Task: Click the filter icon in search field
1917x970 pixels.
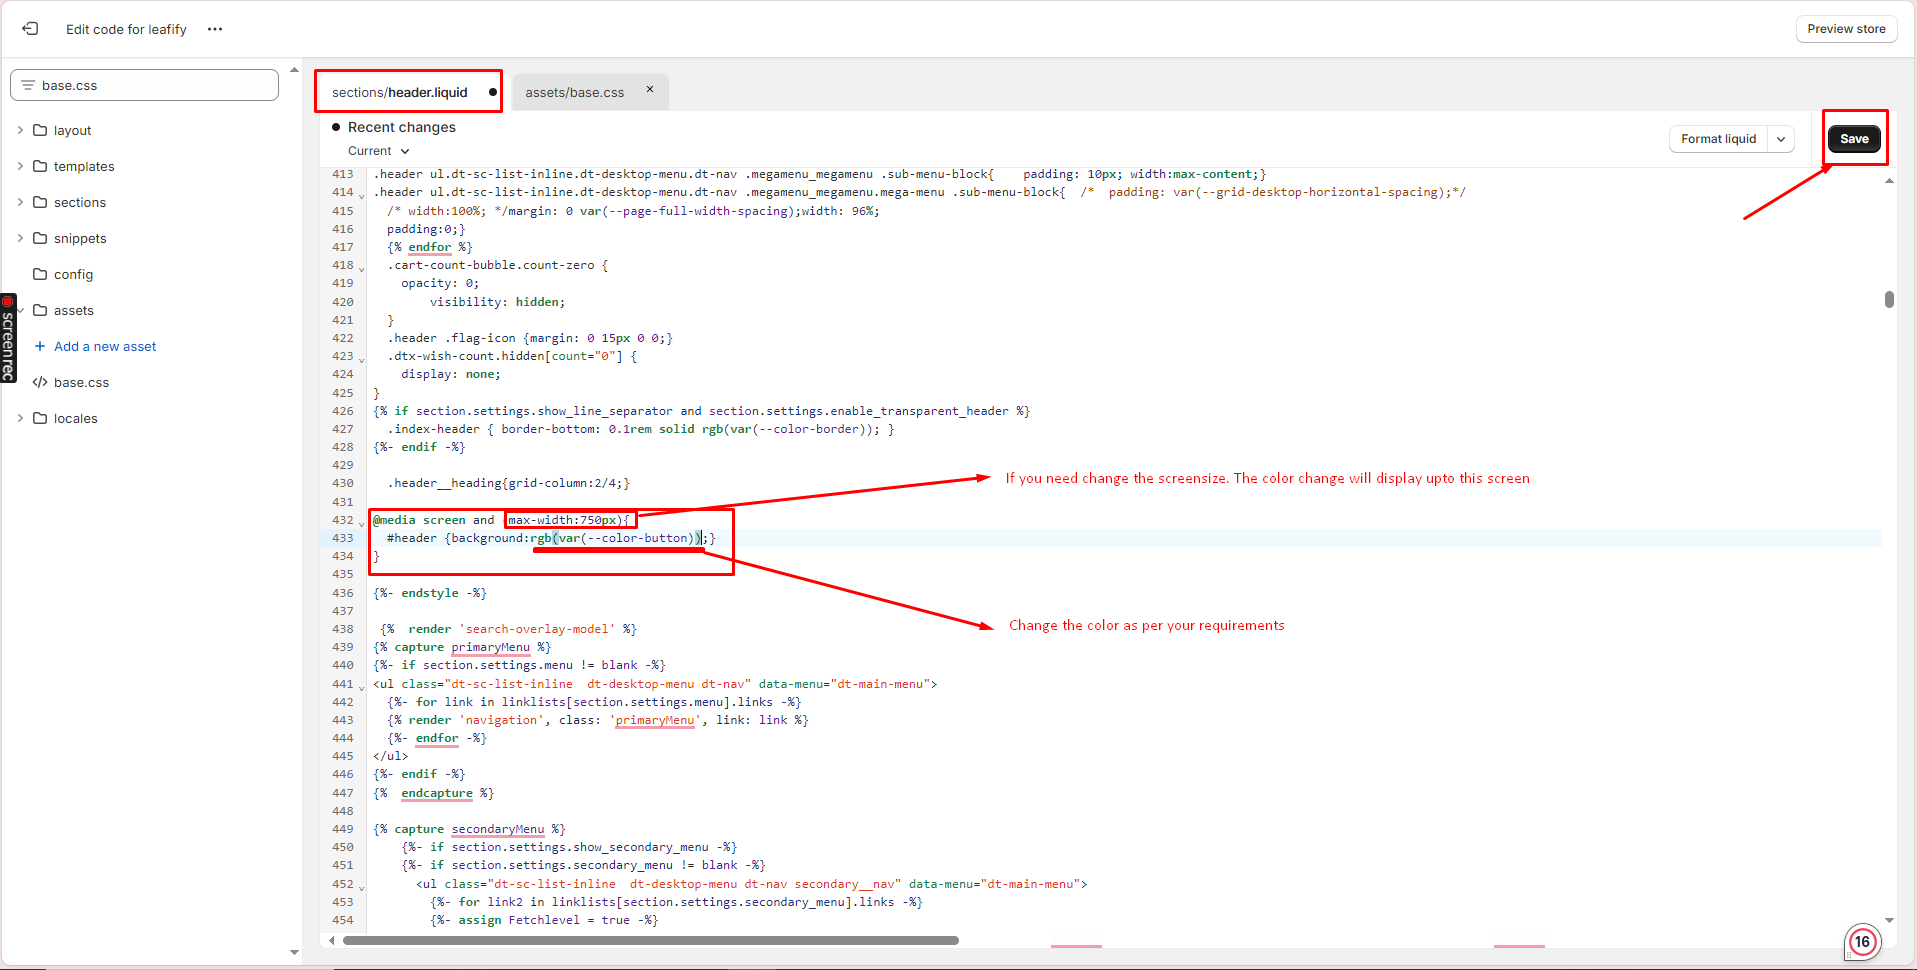Action: click(28, 85)
